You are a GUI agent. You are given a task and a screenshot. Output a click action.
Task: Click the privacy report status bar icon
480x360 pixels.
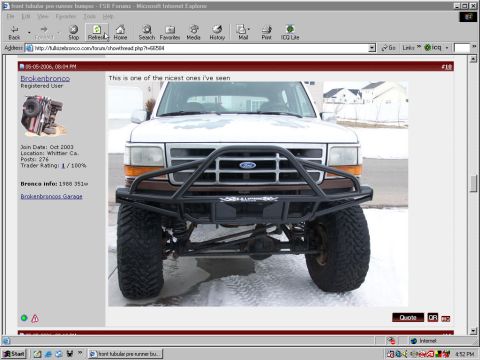(391, 341)
